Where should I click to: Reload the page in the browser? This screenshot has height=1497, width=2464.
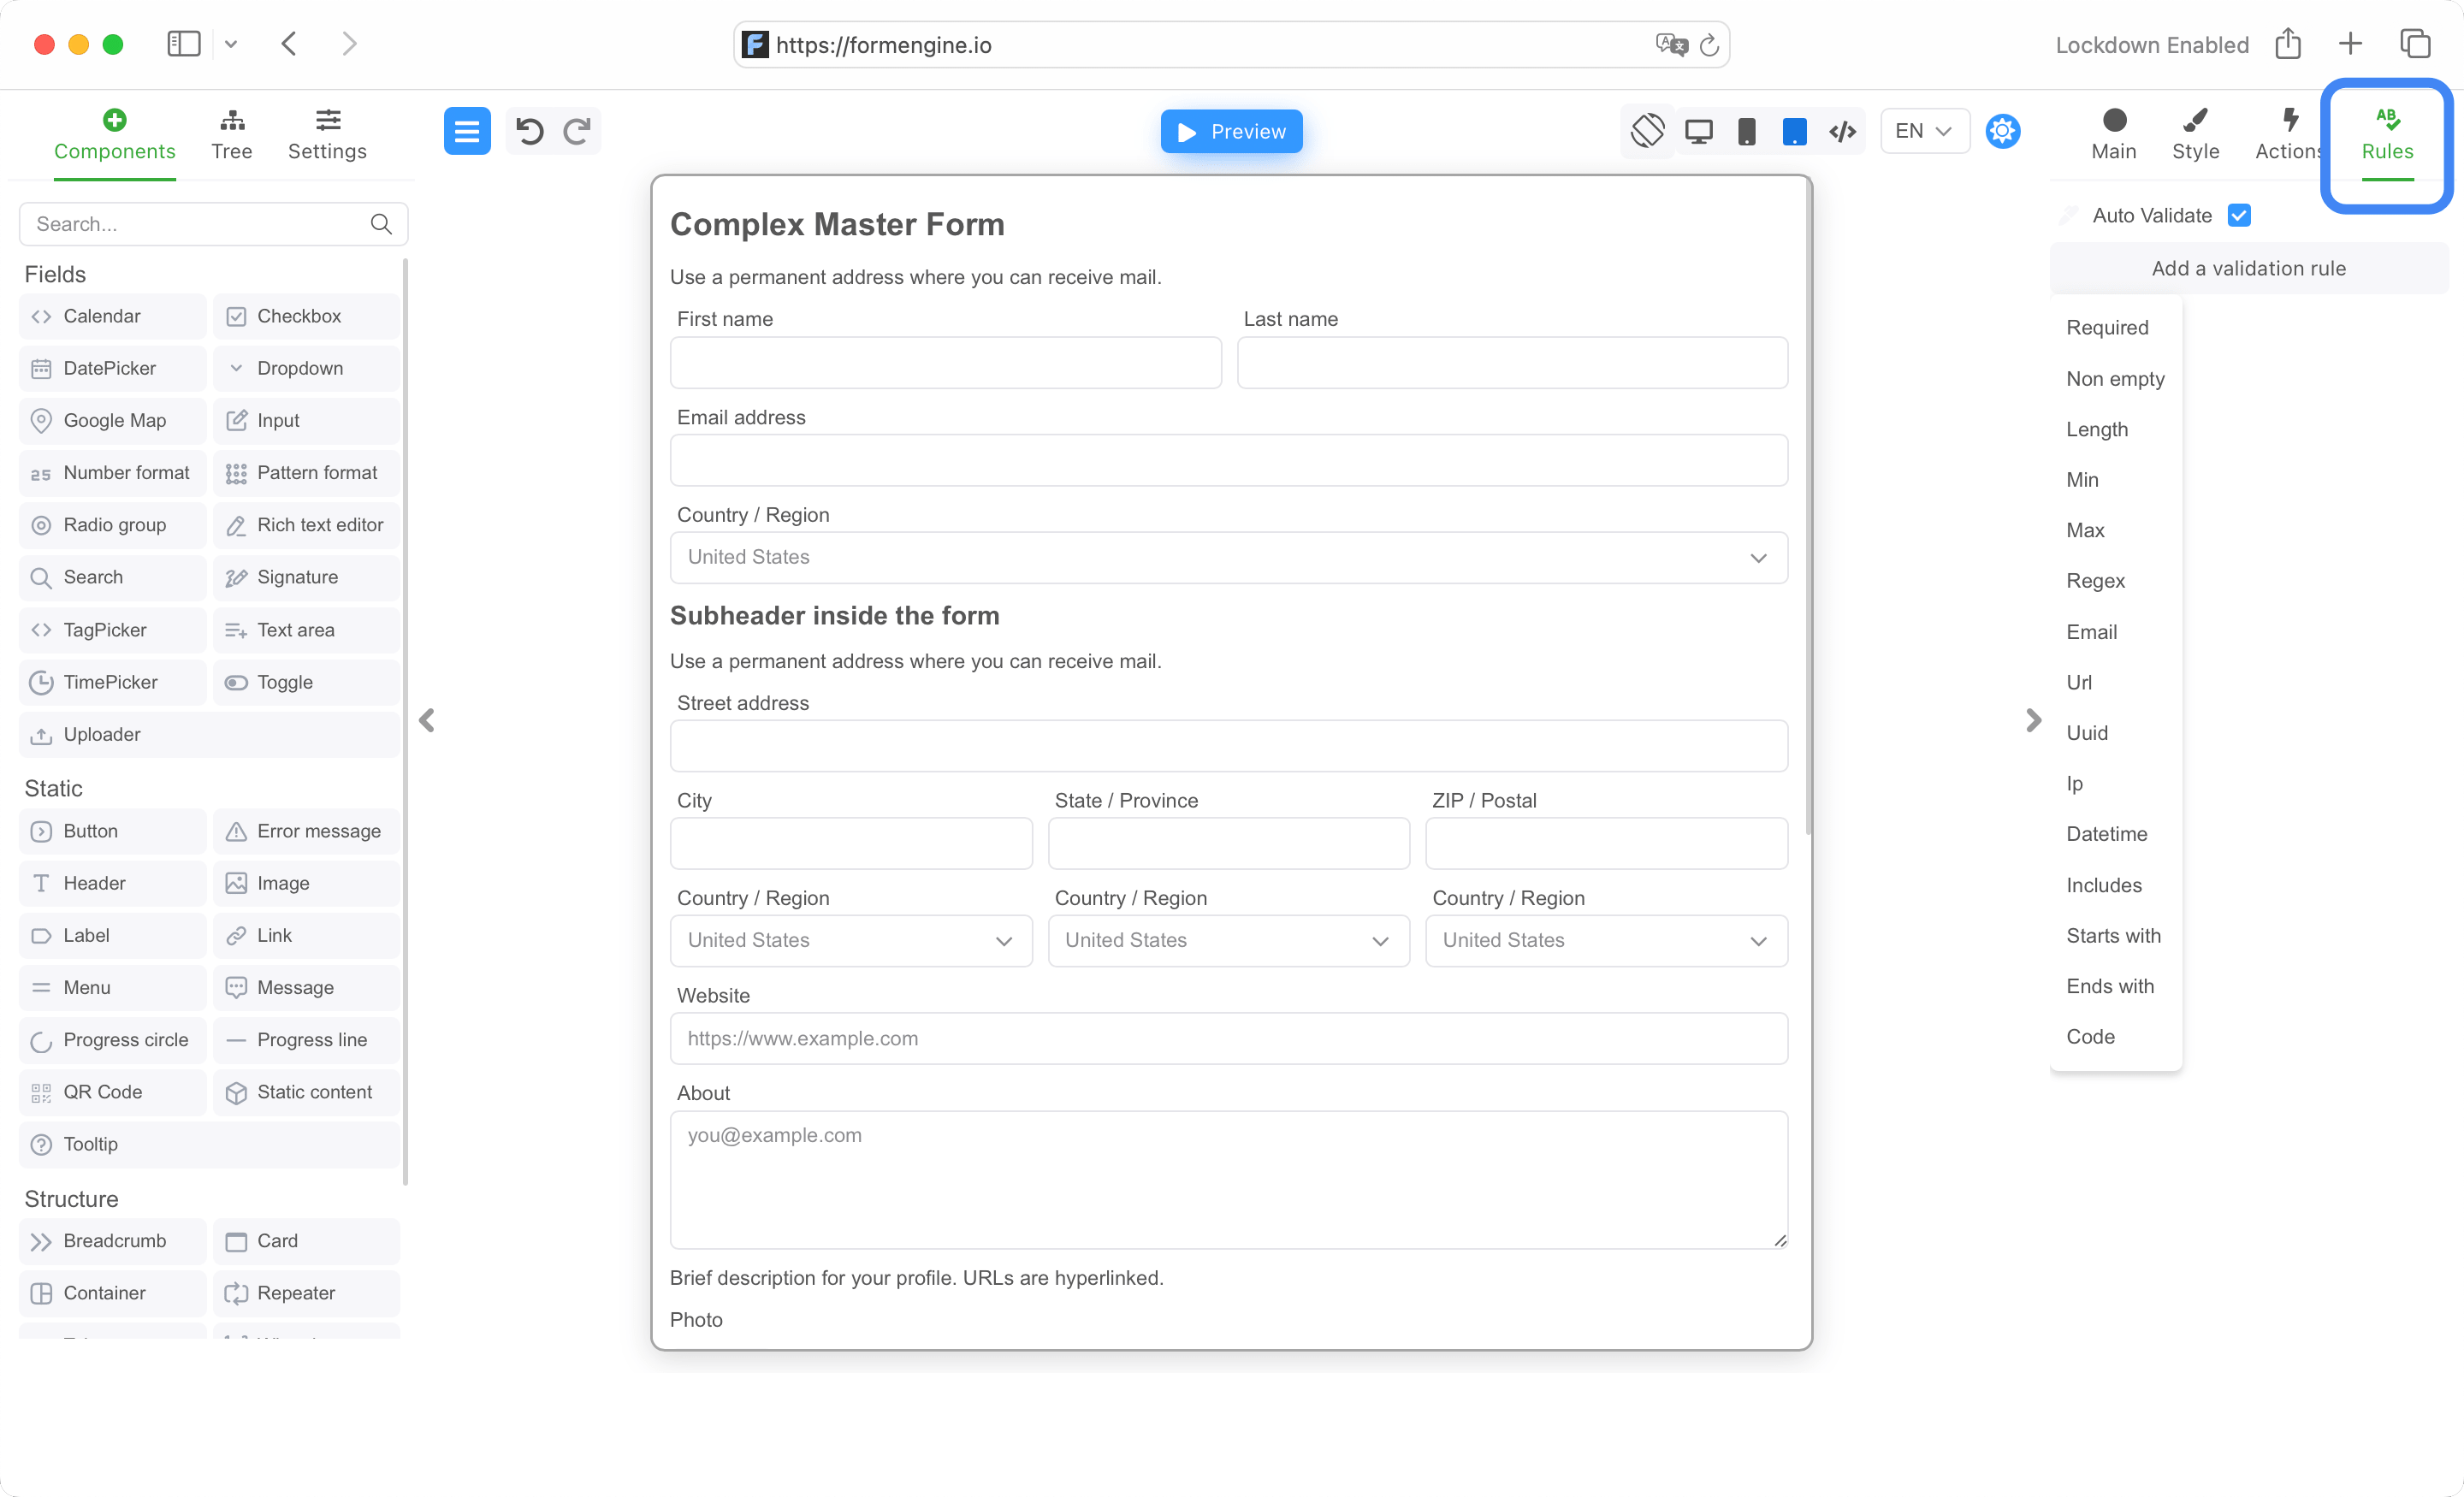coord(1709,45)
